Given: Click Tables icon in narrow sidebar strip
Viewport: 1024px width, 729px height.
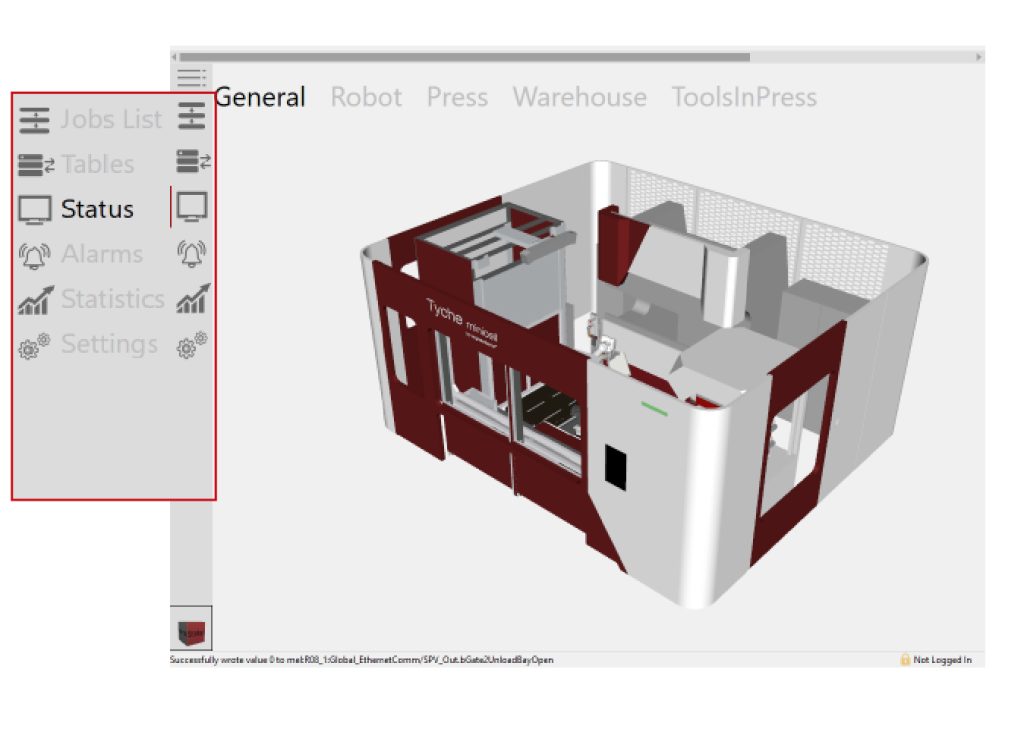Looking at the screenshot, I should pyautogui.click(x=192, y=162).
